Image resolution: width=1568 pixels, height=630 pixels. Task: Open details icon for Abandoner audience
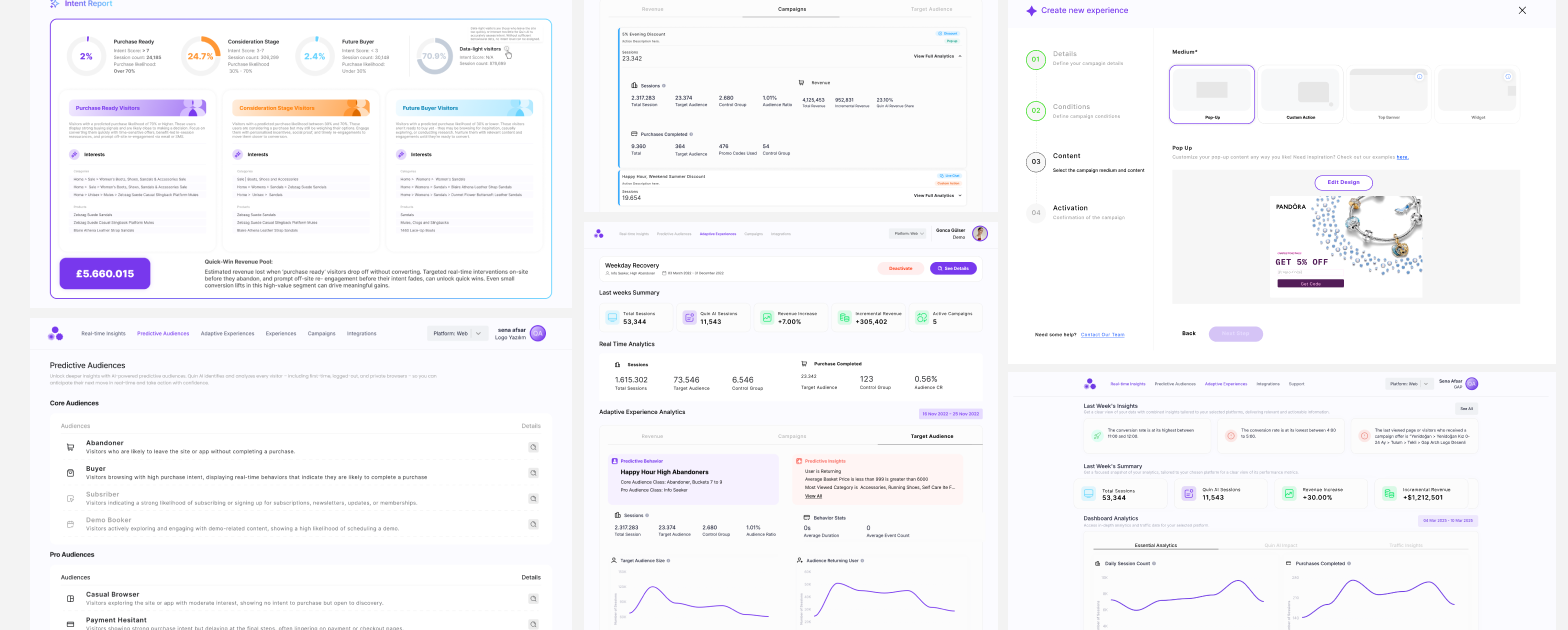[533, 447]
